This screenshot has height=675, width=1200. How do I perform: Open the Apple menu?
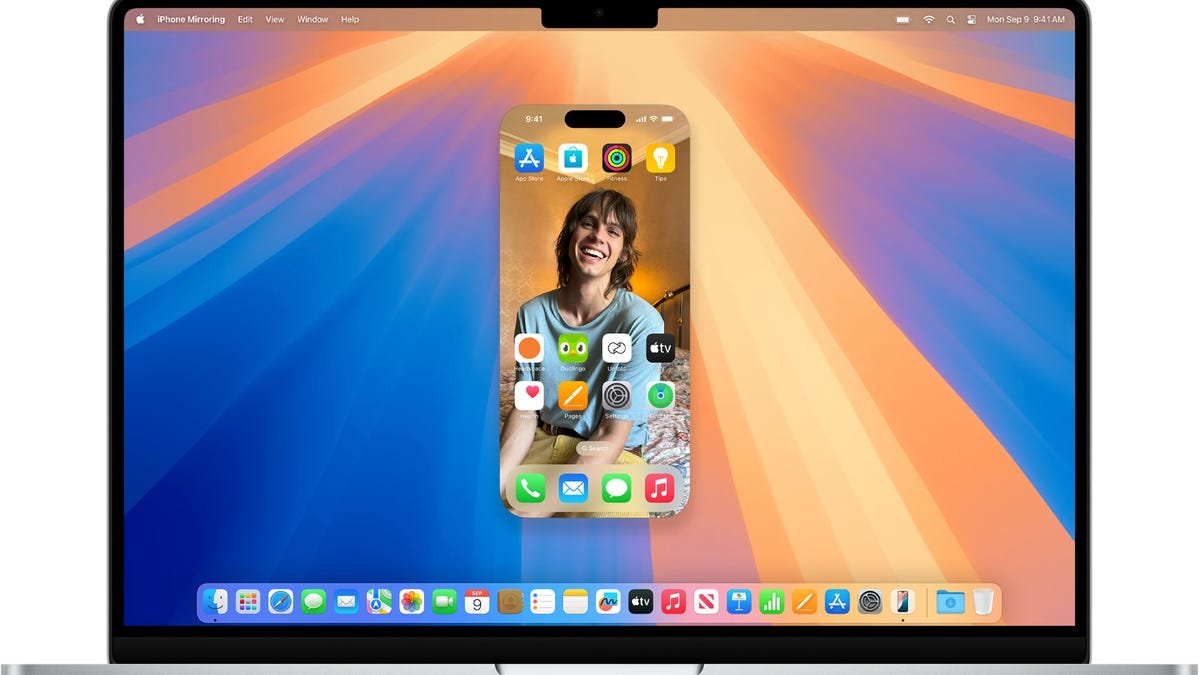140,19
